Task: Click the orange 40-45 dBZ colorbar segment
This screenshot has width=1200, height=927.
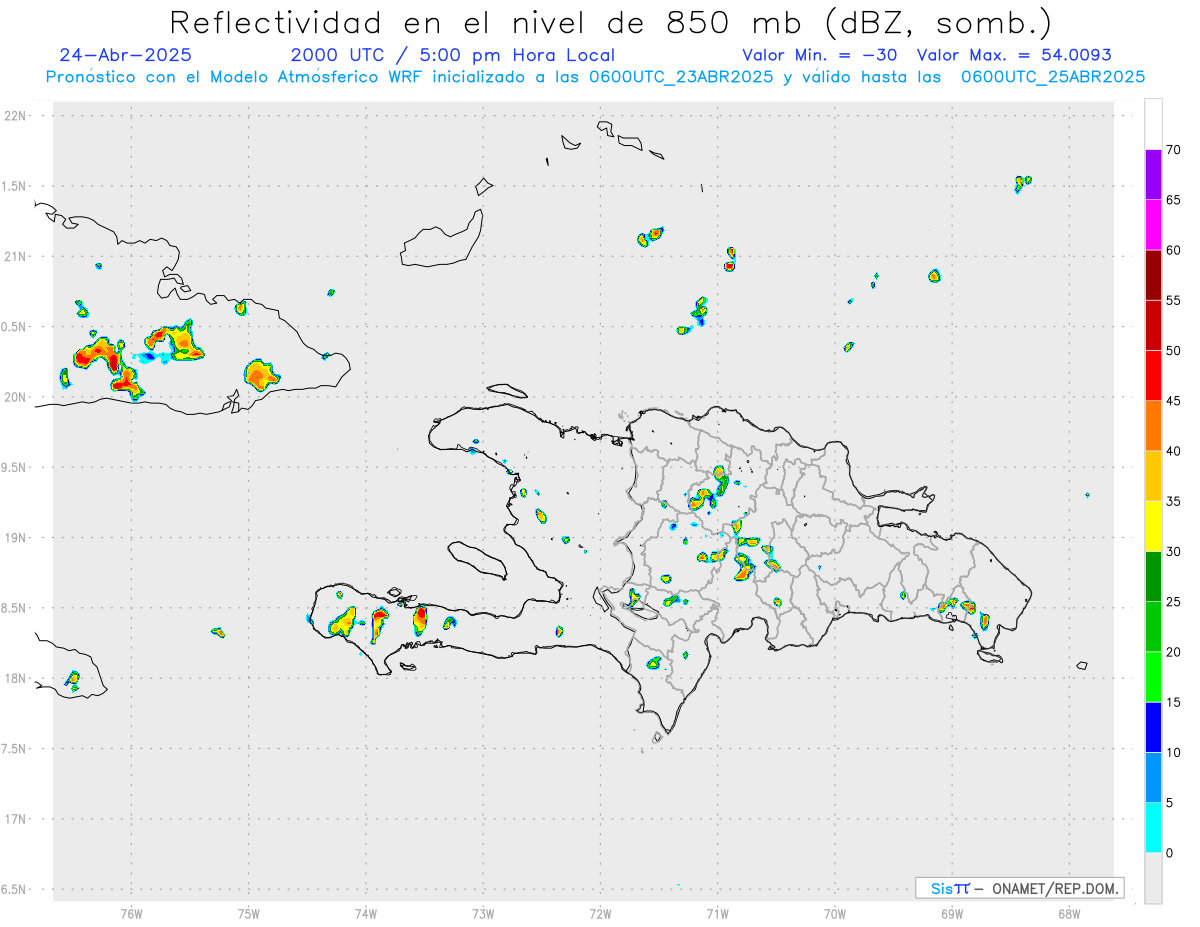Action: [x=1153, y=426]
